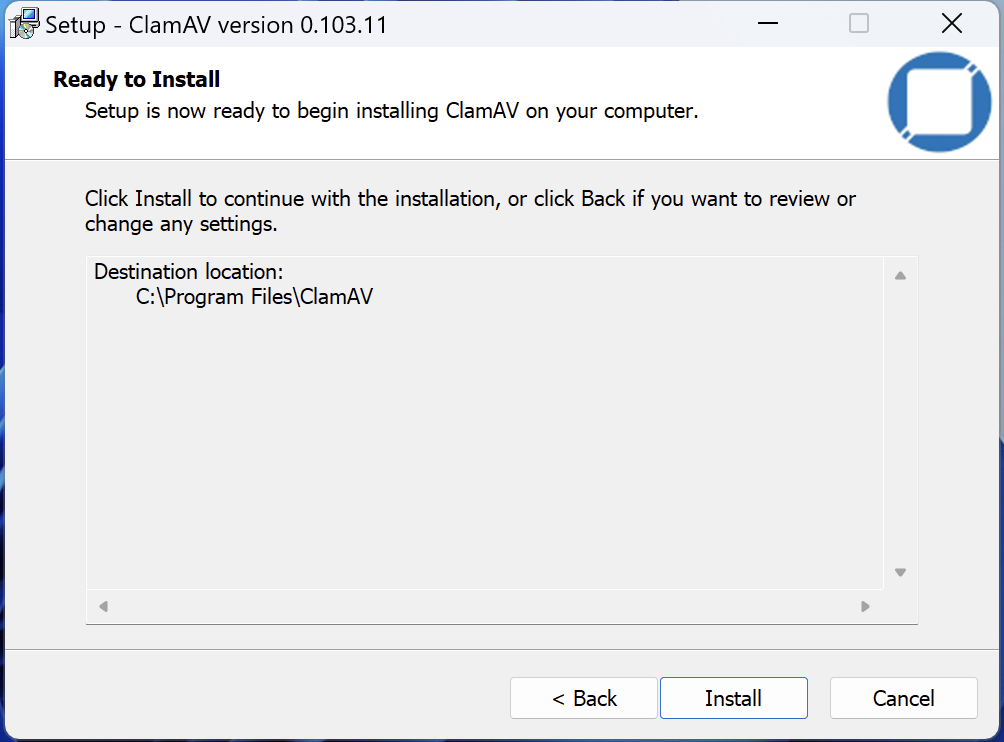This screenshot has height=742, width=1004.
Task: Click the scroll up arrow in summary box
Action: pyautogui.click(x=900, y=275)
